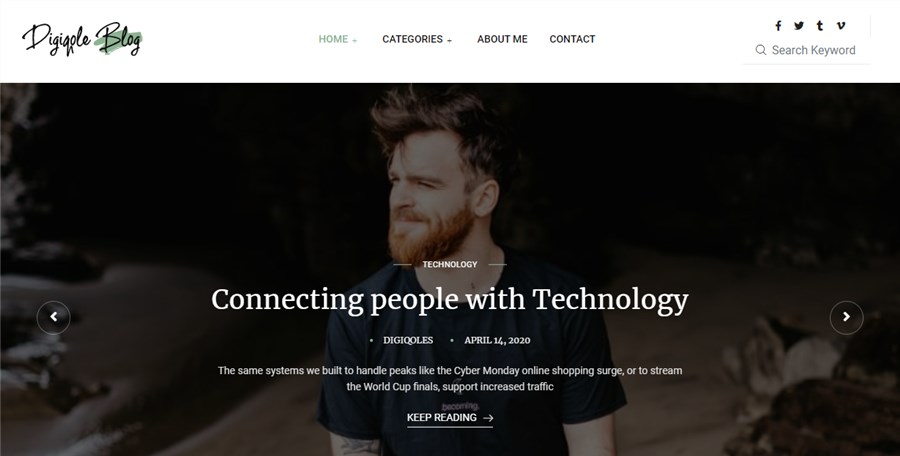900x456 pixels.
Task: Click the search magnifier icon
Action: [x=761, y=50]
